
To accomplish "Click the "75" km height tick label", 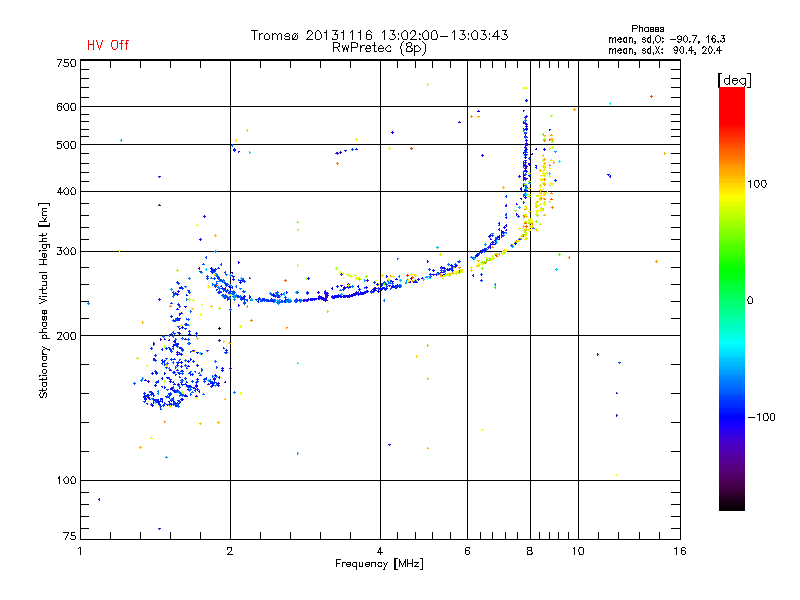I will click(70, 536).
